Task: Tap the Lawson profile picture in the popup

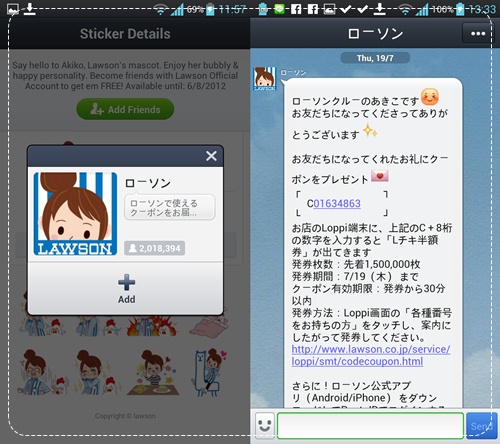Action: tap(75, 214)
